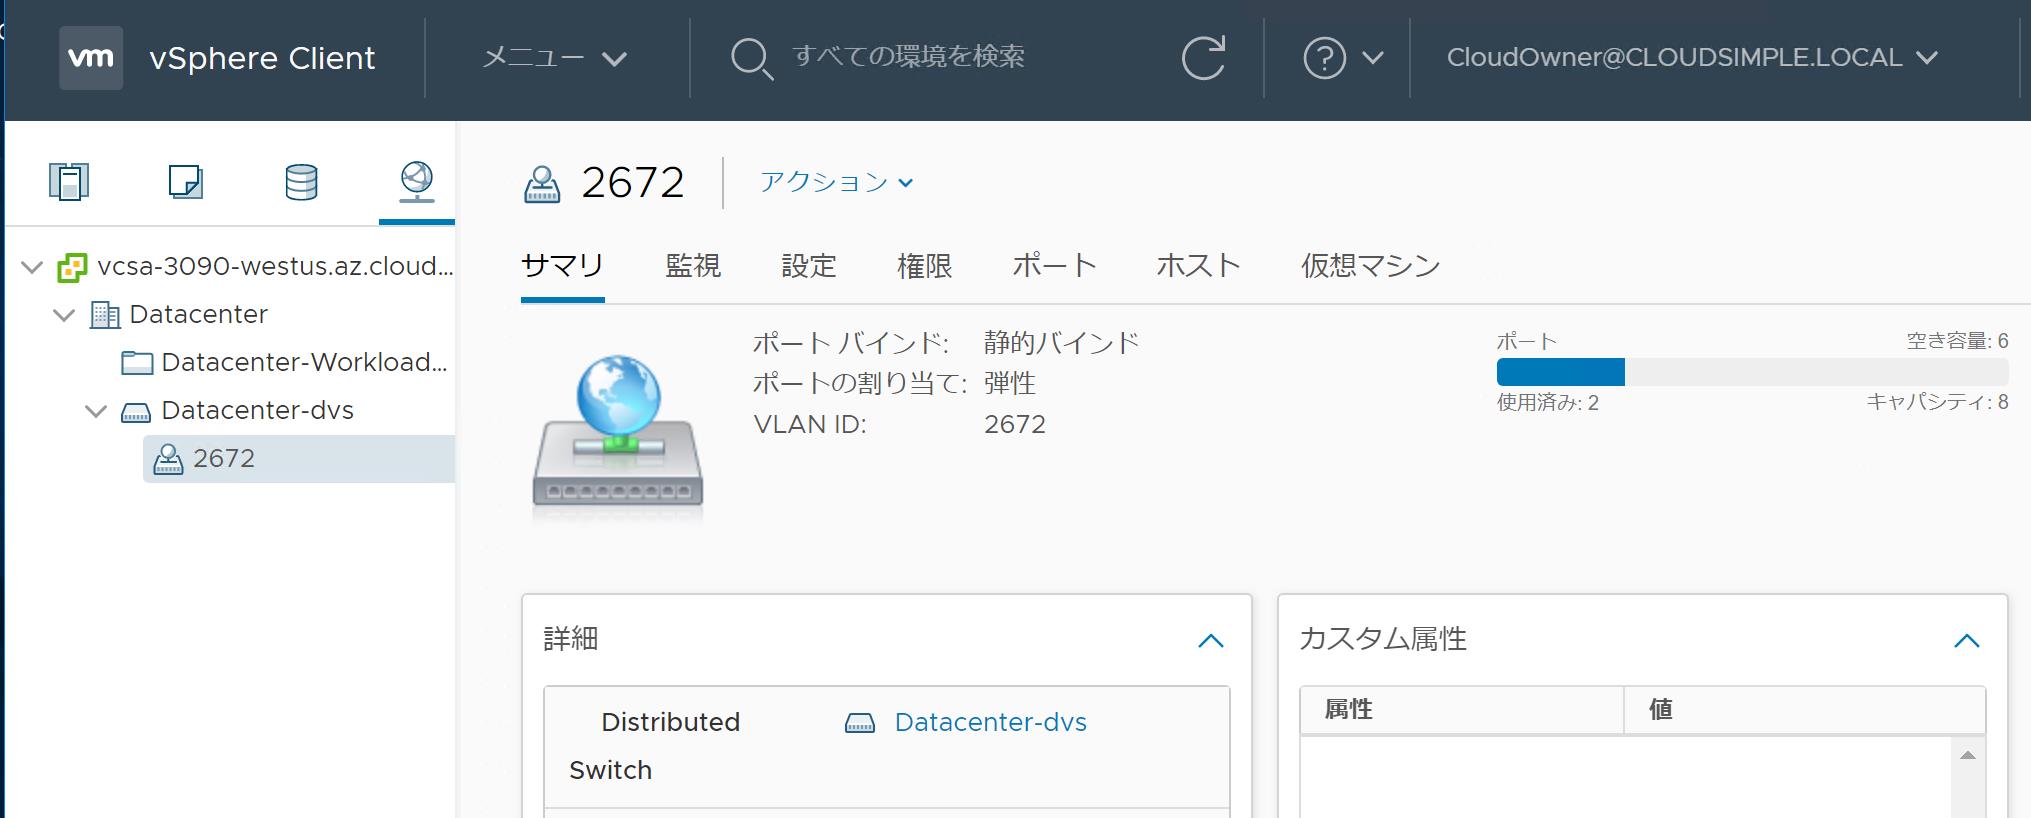Click the Datacenter-dvs switch icon in tree
Image resolution: width=2031 pixels, height=818 pixels.
point(136,412)
